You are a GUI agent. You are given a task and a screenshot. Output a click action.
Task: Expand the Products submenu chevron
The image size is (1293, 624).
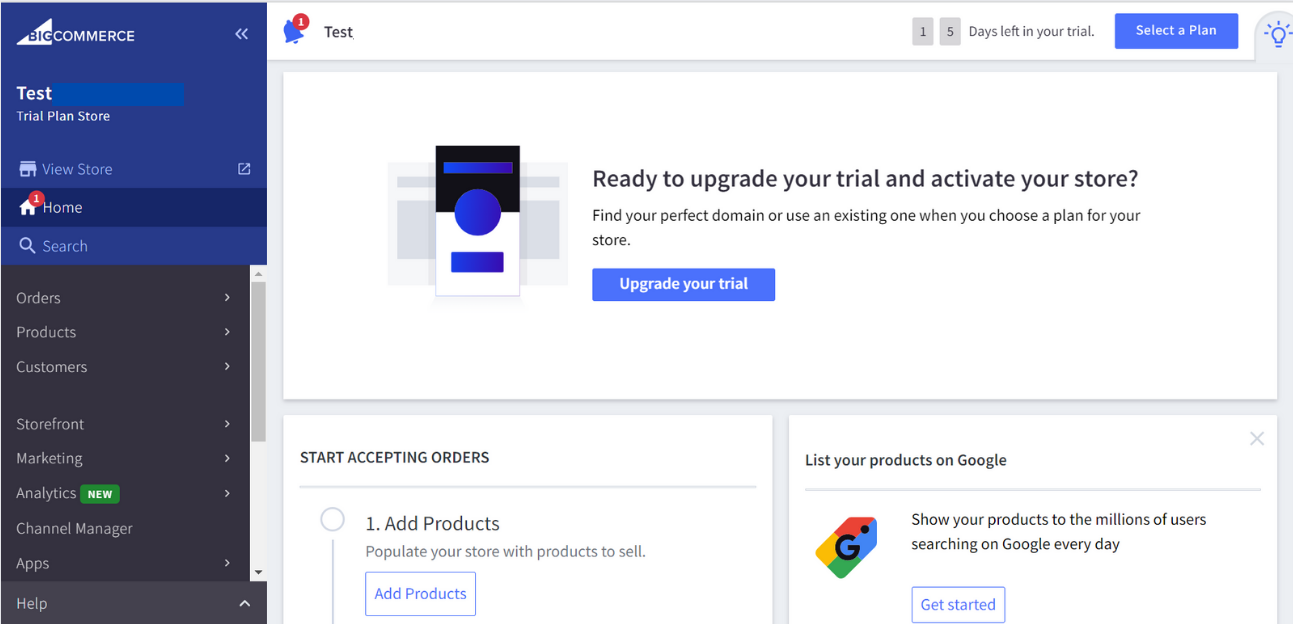click(227, 332)
